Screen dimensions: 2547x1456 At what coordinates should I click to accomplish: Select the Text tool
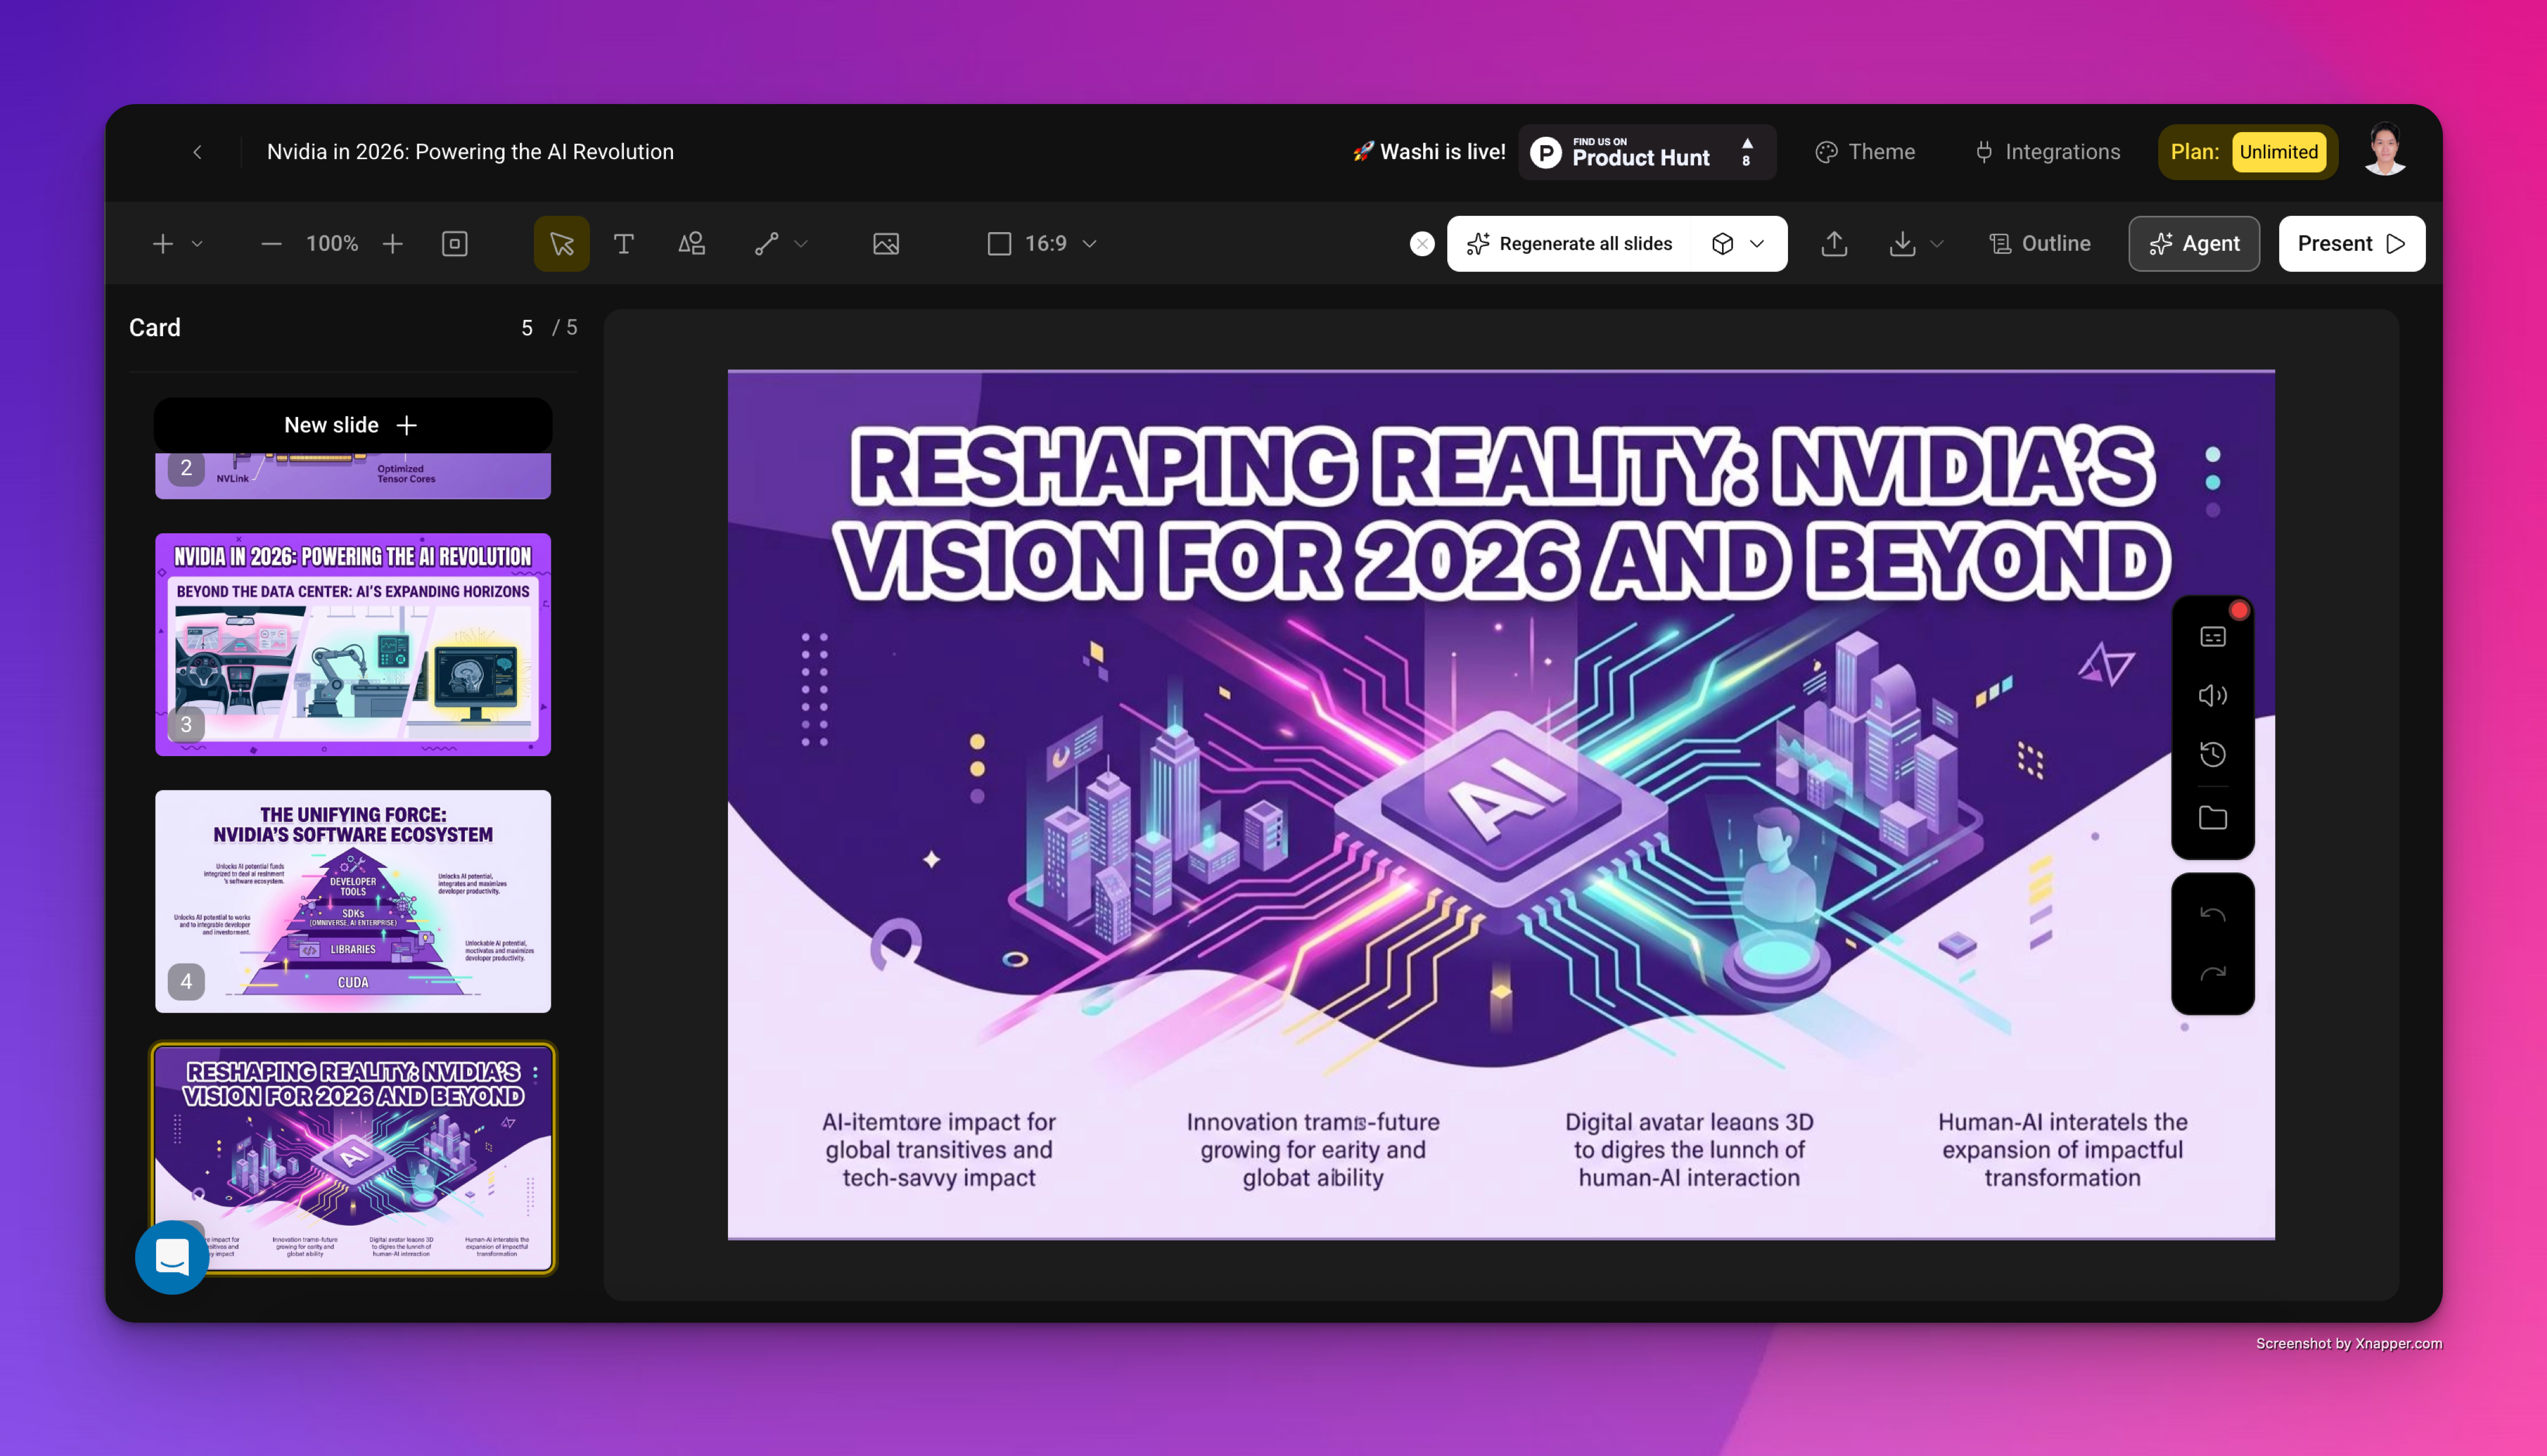point(624,244)
